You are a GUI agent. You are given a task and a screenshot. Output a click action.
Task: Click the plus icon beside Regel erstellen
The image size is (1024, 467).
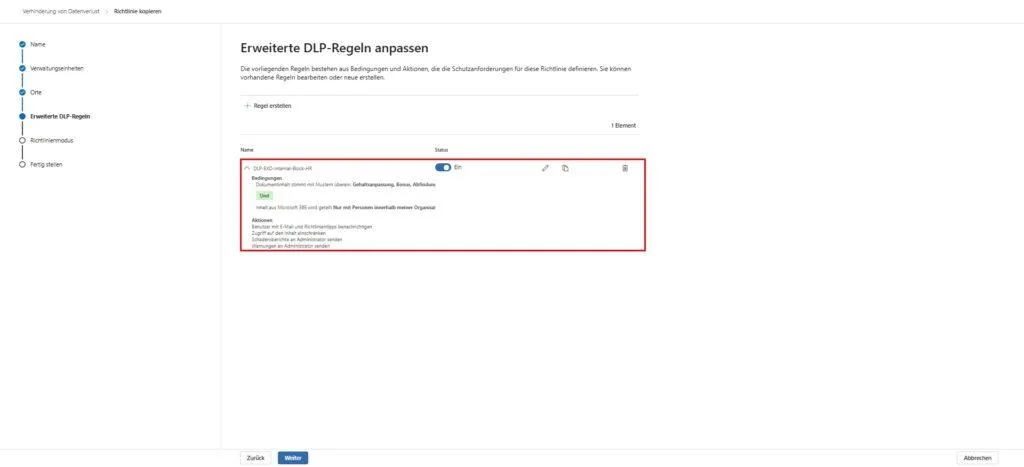(x=247, y=105)
